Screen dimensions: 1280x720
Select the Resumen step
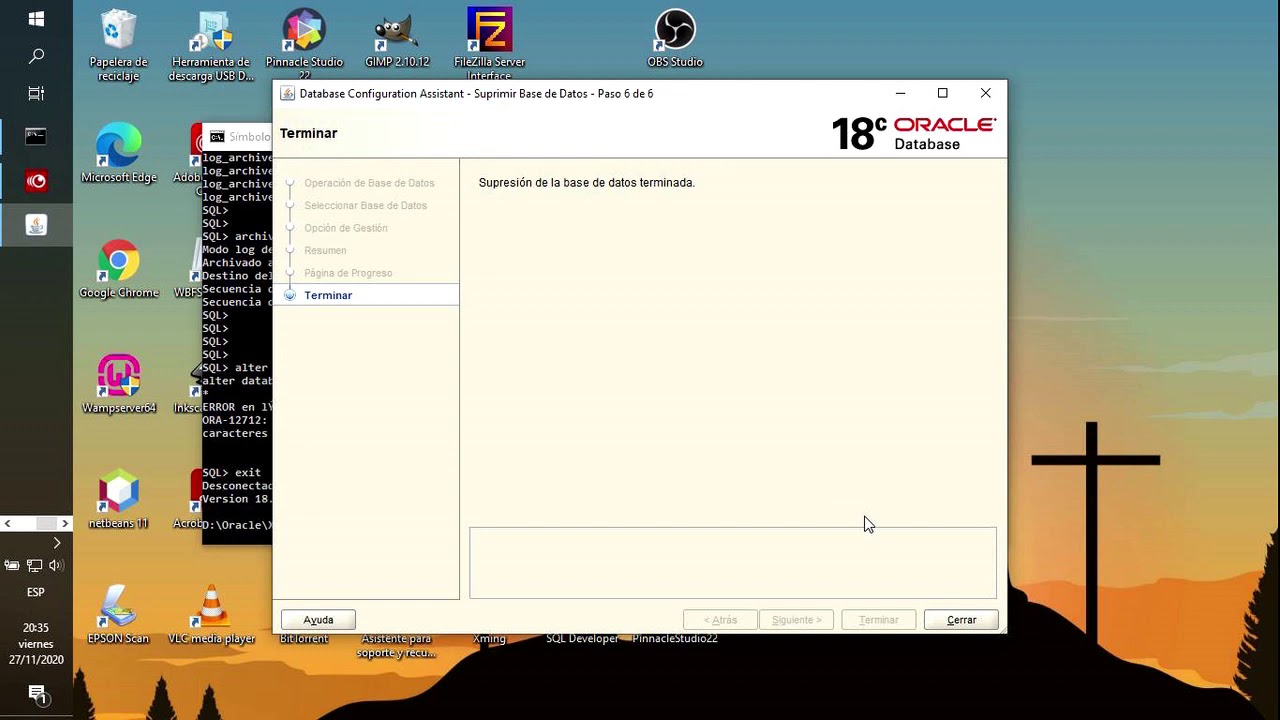click(x=325, y=250)
